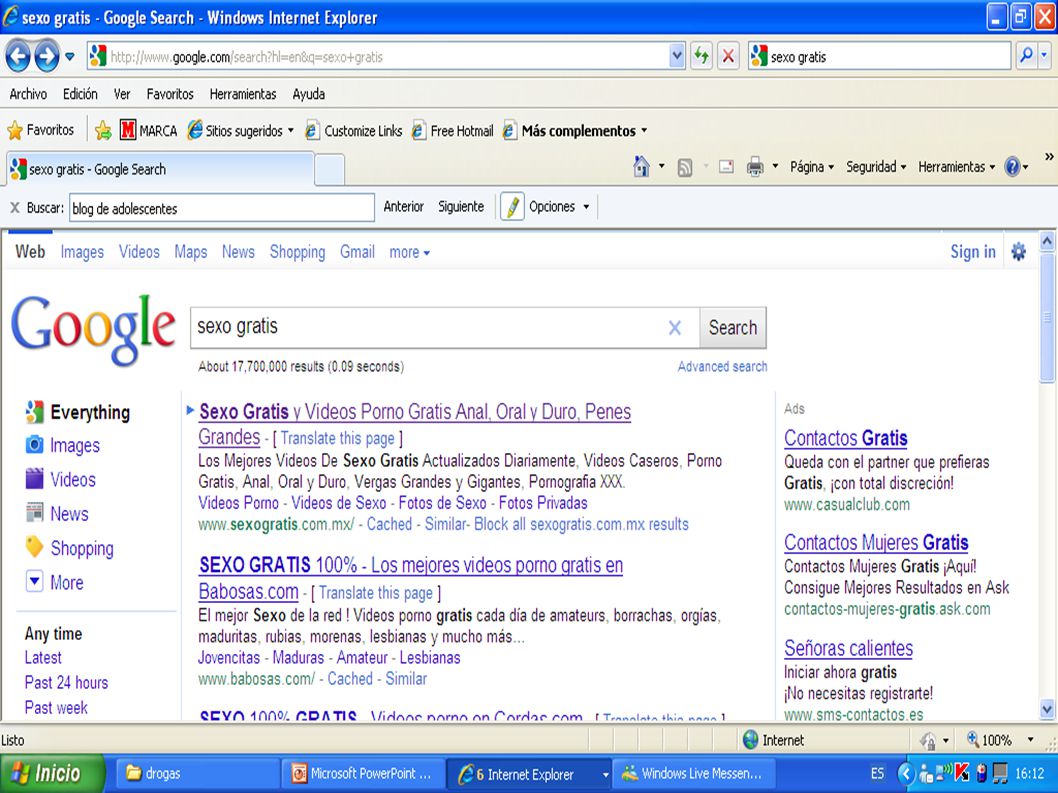Click the IE toolbar search box
The height and width of the screenshot is (793, 1058).
[x=879, y=57]
